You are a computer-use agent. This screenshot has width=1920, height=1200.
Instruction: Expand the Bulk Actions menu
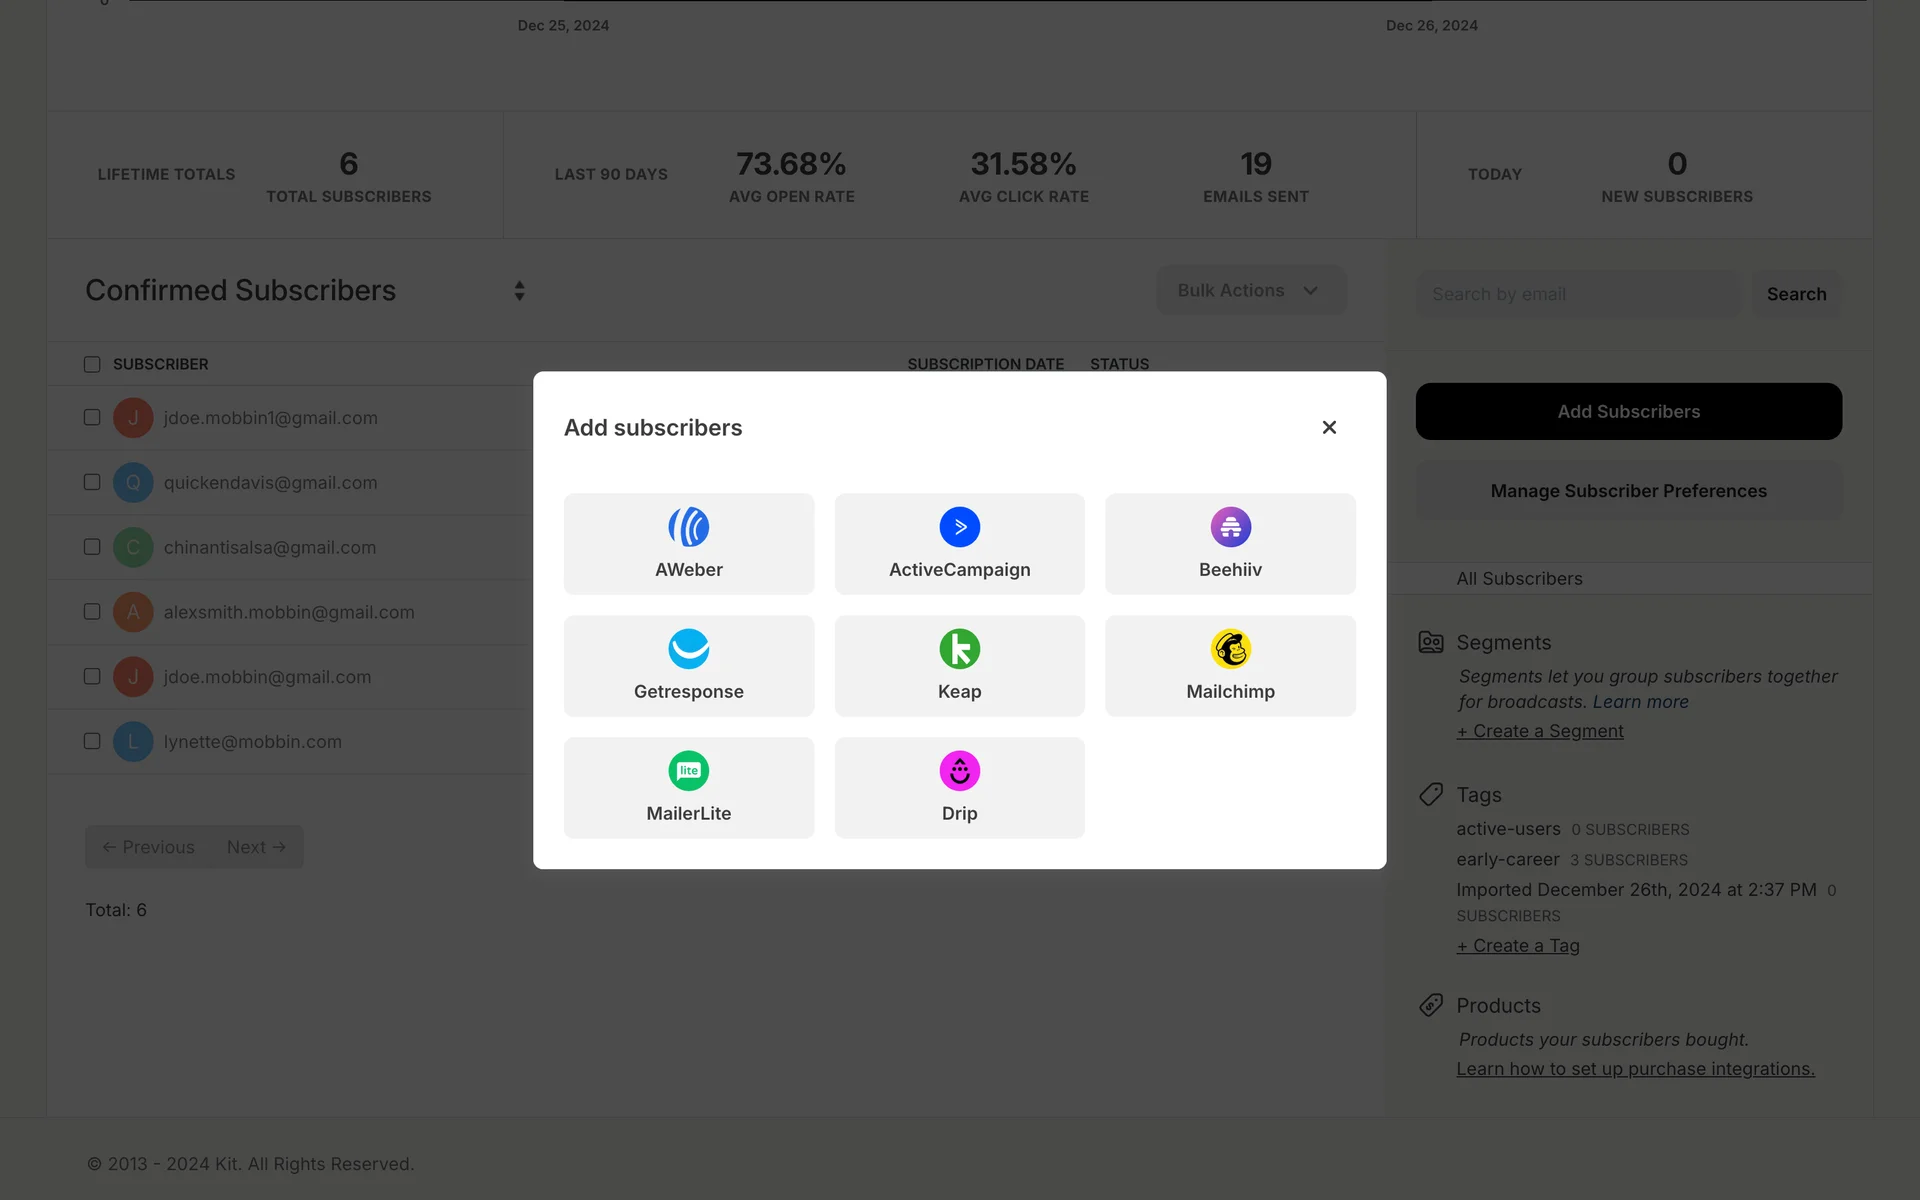tap(1250, 290)
